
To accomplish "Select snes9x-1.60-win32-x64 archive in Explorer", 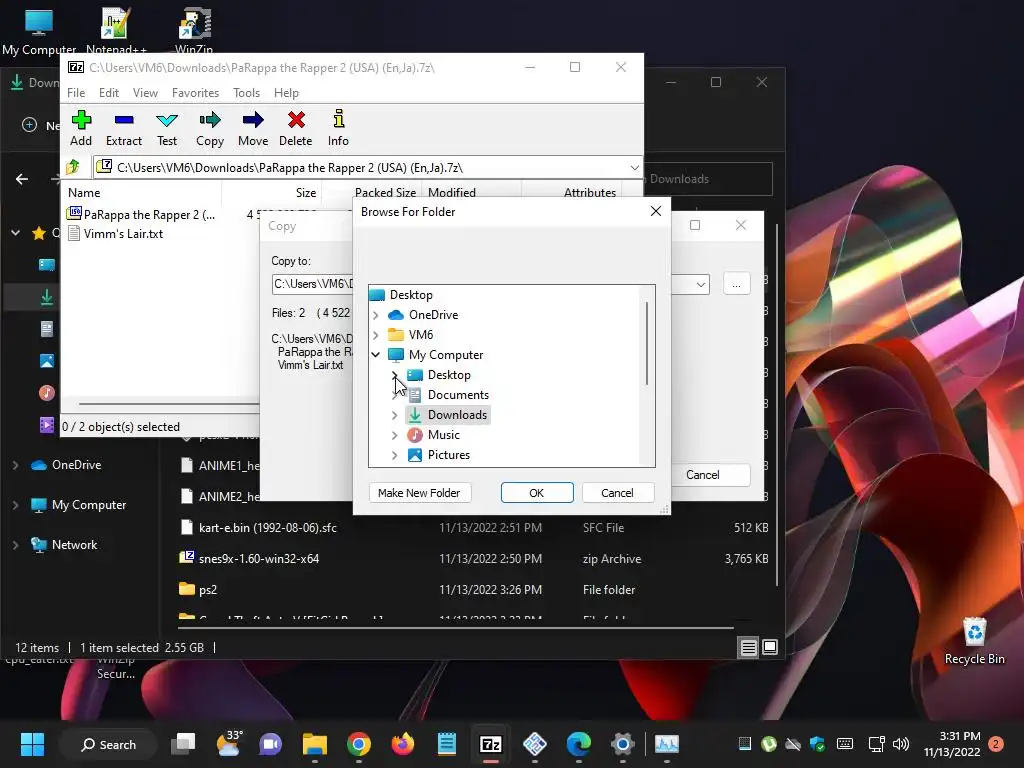I will click(259, 558).
